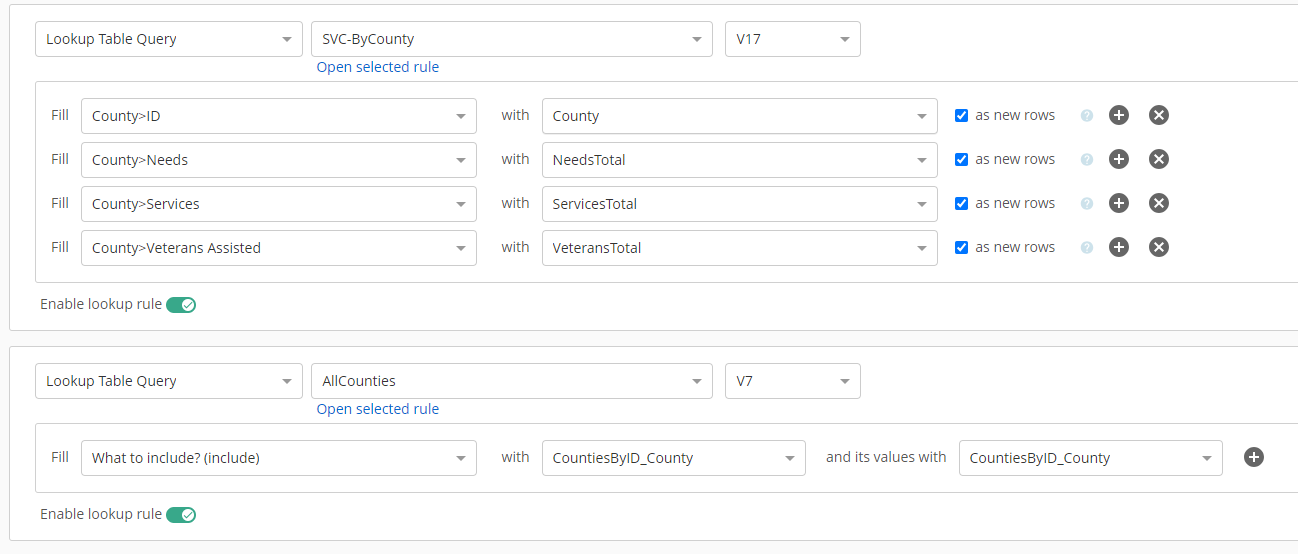1298x554 pixels.
Task: Remove the County>Veterans Assisted fill row
Action: [x=1159, y=247]
